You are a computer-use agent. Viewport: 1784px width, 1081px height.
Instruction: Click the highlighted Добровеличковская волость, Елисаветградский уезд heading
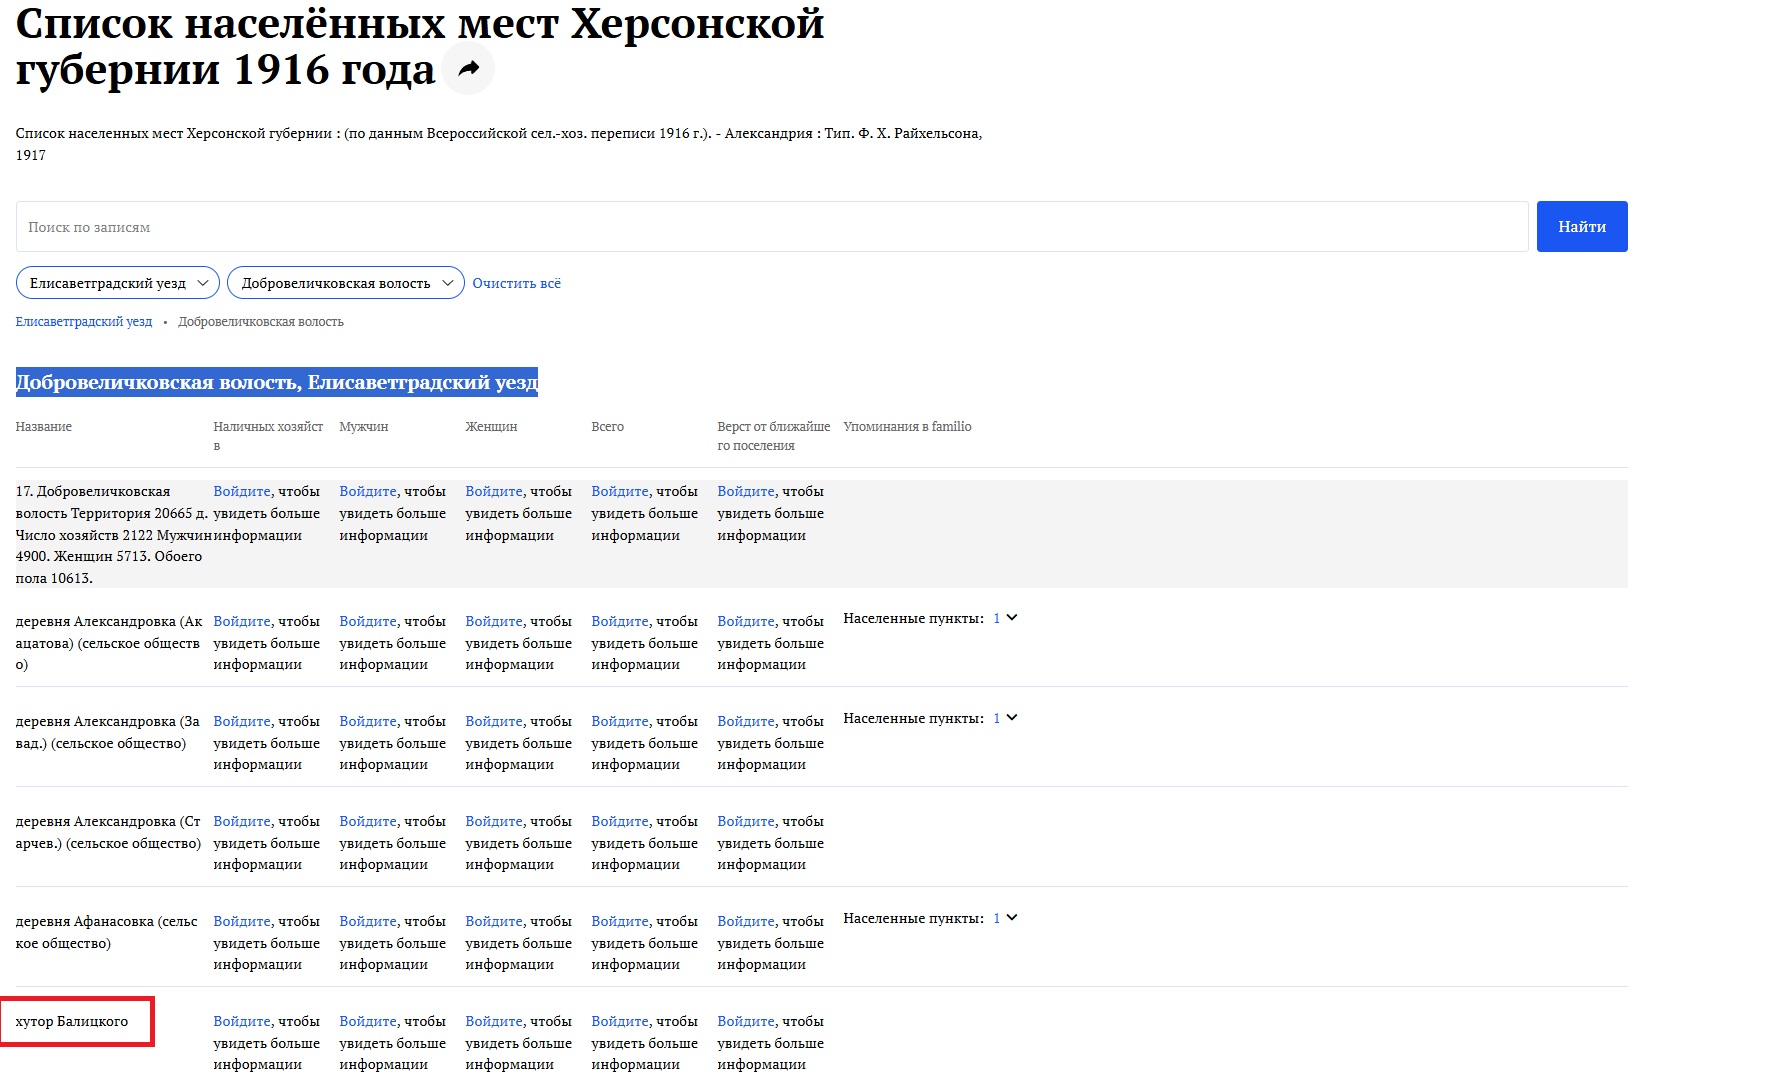tap(277, 382)
